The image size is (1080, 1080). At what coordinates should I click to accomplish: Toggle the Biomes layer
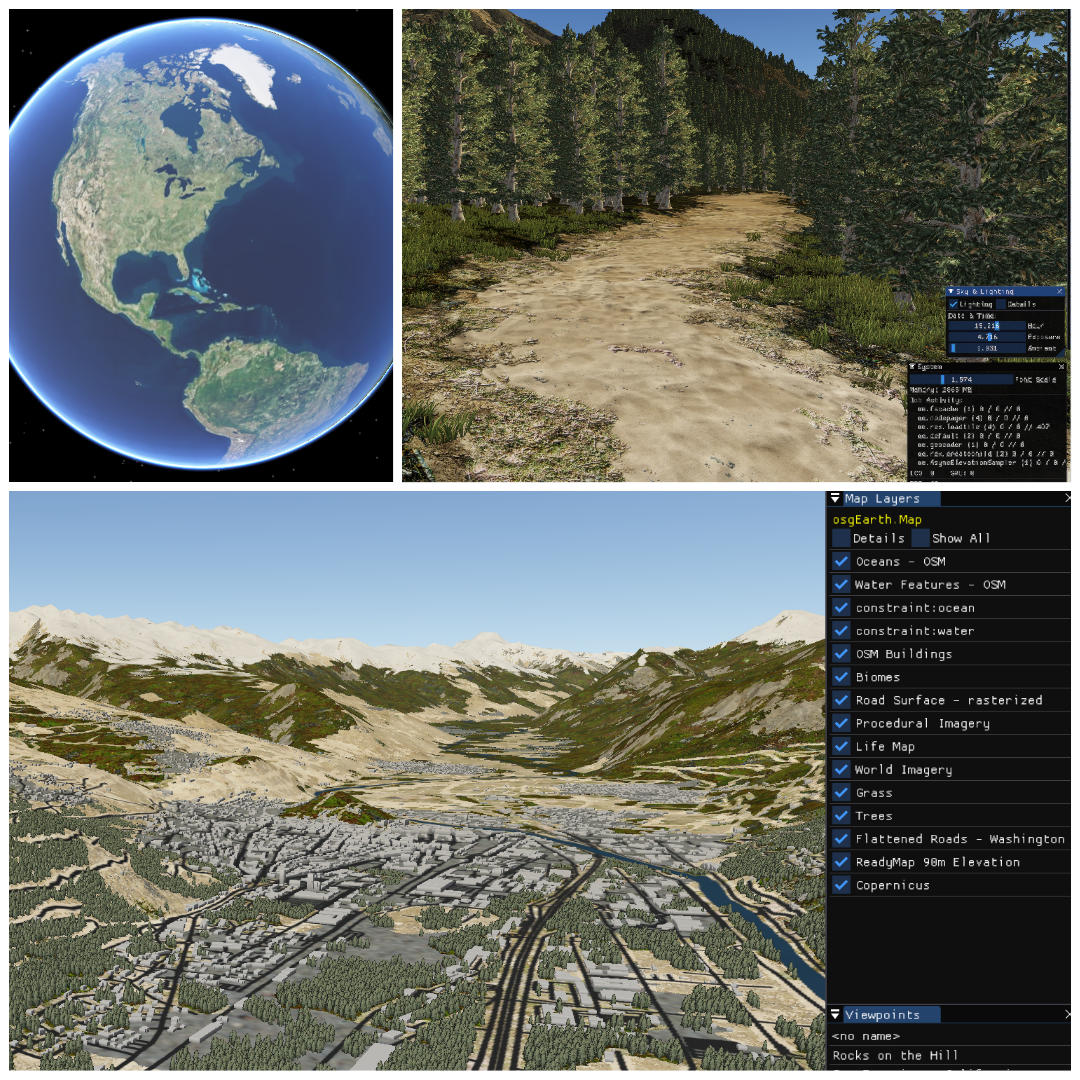pyautogui.click(x=841, y=677)
